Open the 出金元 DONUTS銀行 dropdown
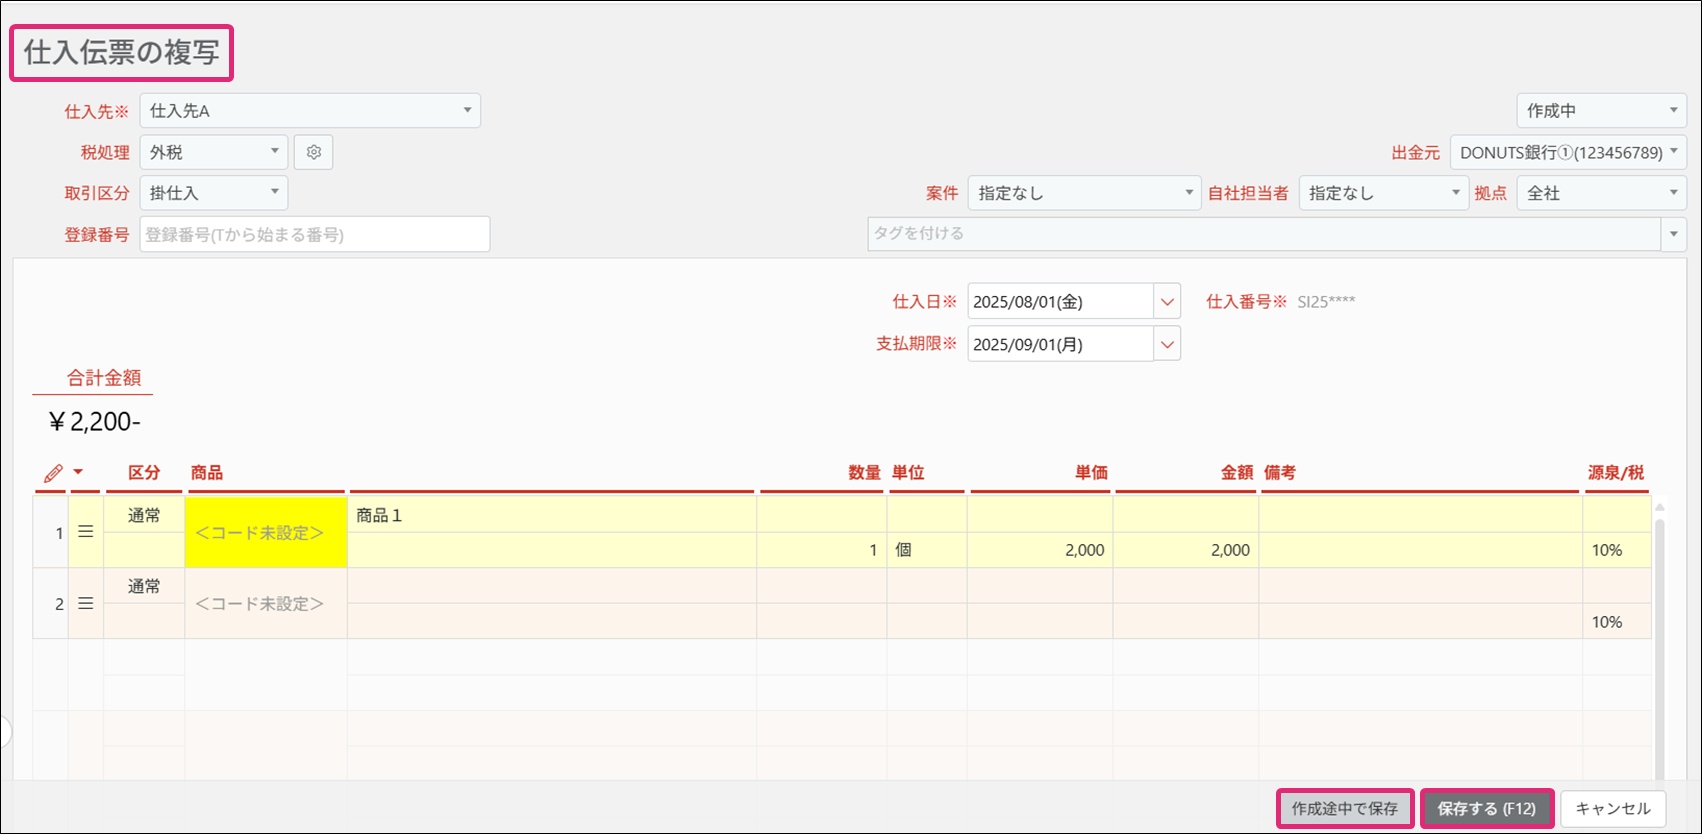This screenshot has height=834, width=1702. [x=1567, y=152]
